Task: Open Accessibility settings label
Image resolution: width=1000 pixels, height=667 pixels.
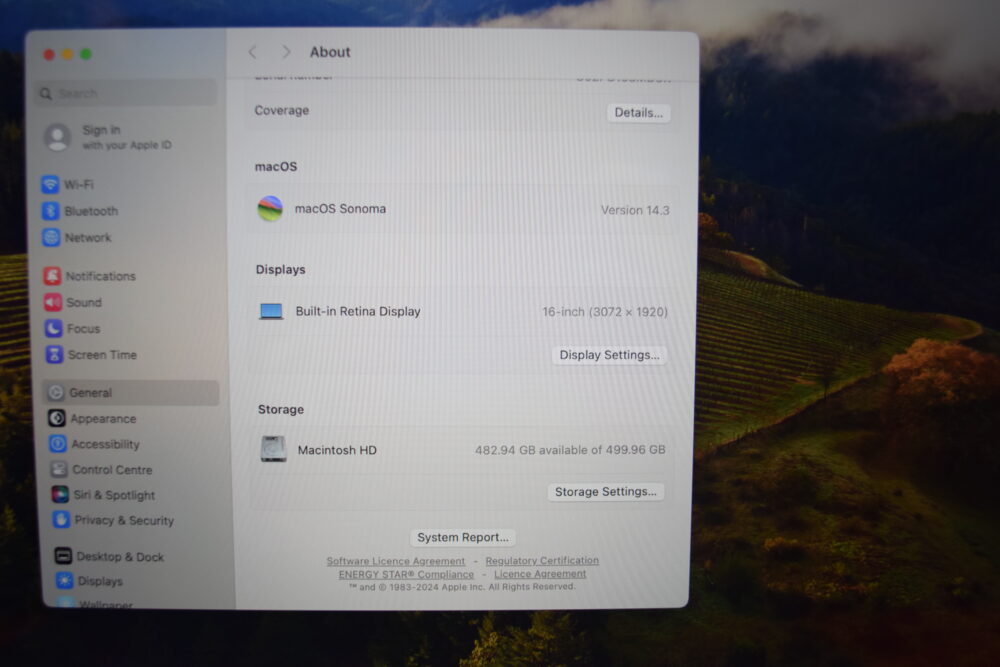Action: [x=105, y=444]
